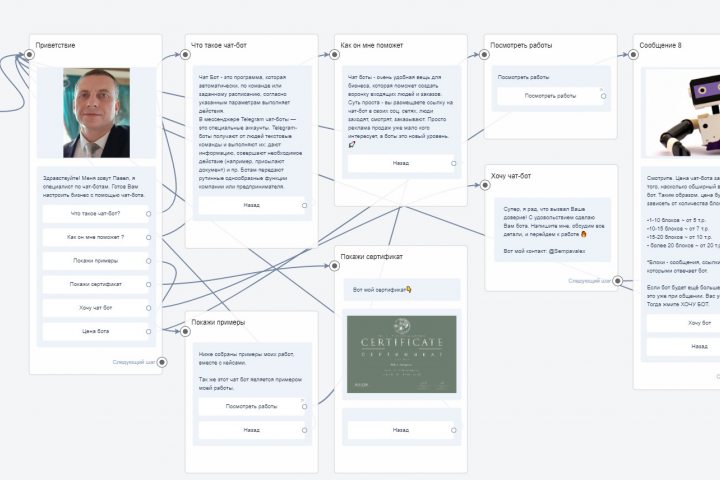Select the Покажи примеры button in greeting
The width and height of the screenshot is (720, 480).
[96, 261]
